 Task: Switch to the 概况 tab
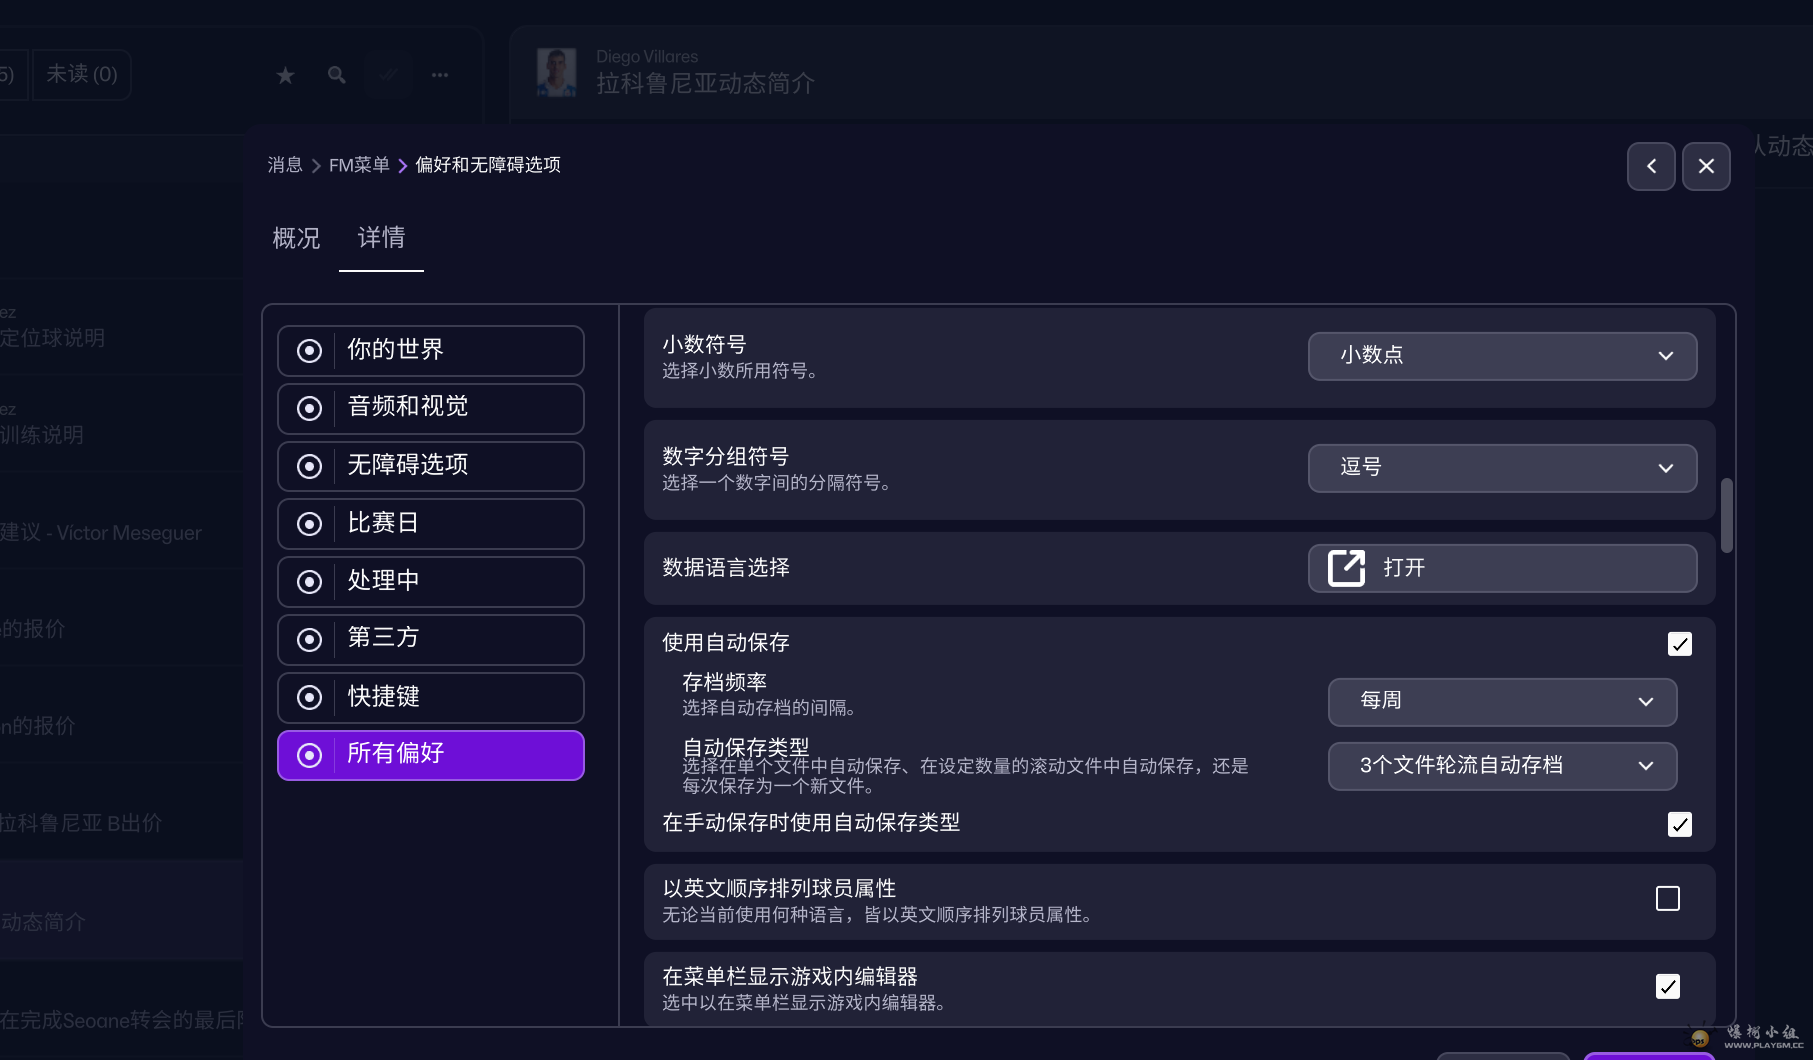(x=296, y=238)
